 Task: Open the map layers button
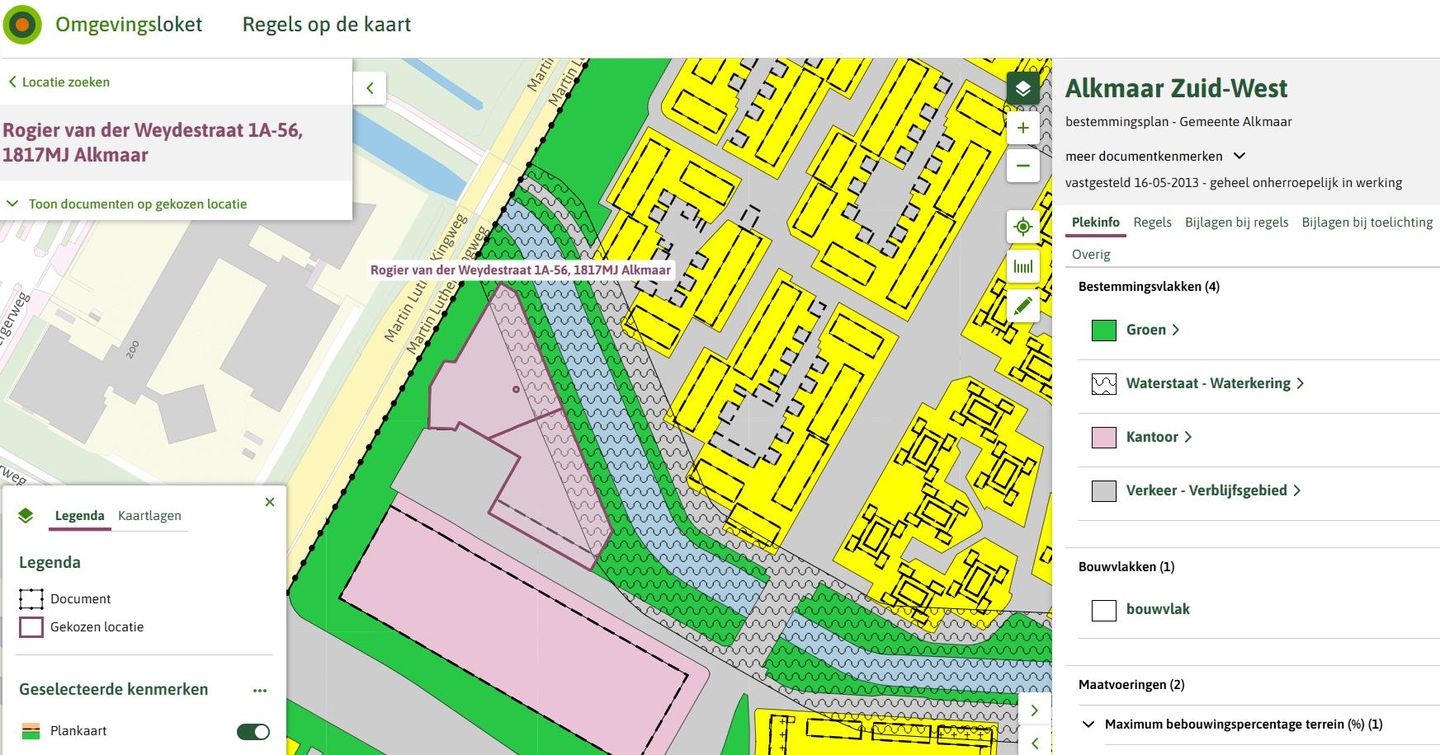(1022, 89)
